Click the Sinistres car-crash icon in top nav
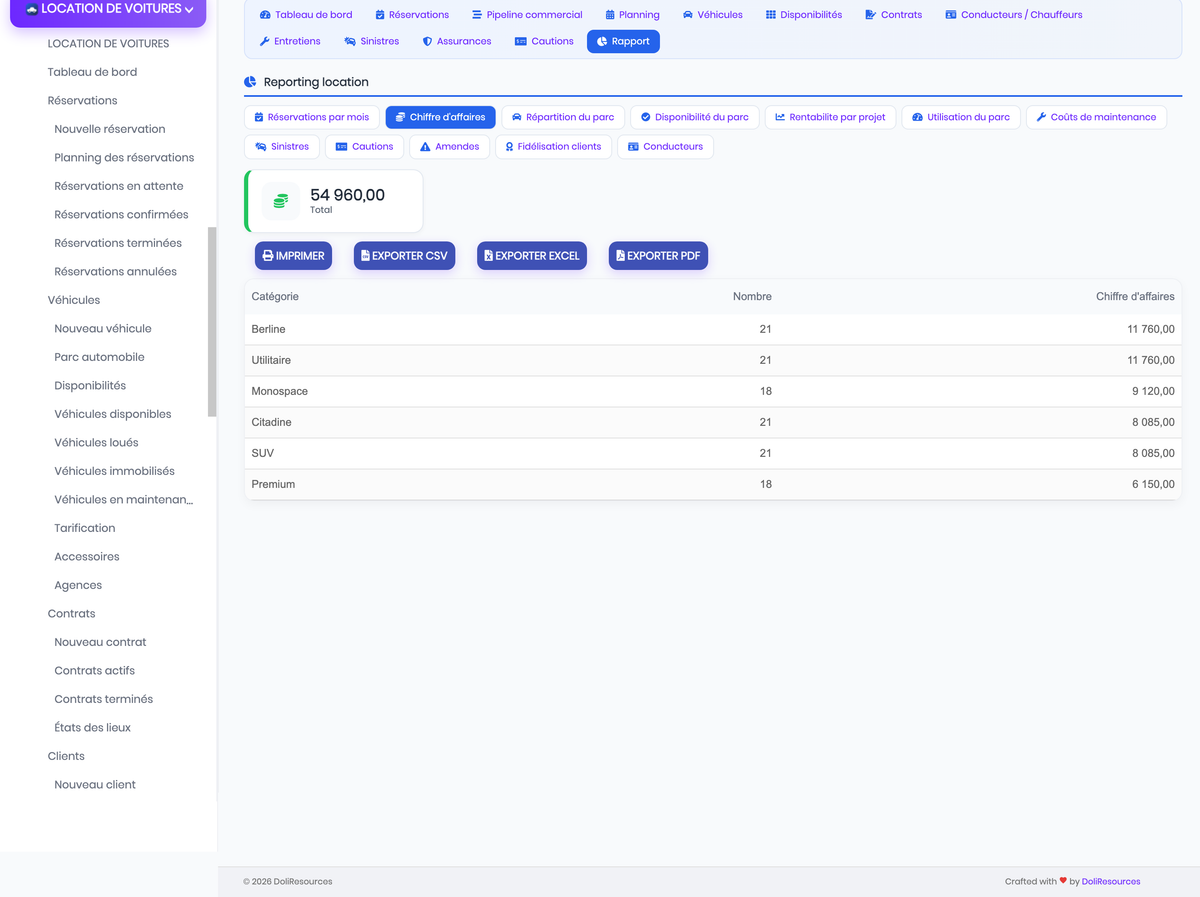1200x897 pixels. point(350,42)
